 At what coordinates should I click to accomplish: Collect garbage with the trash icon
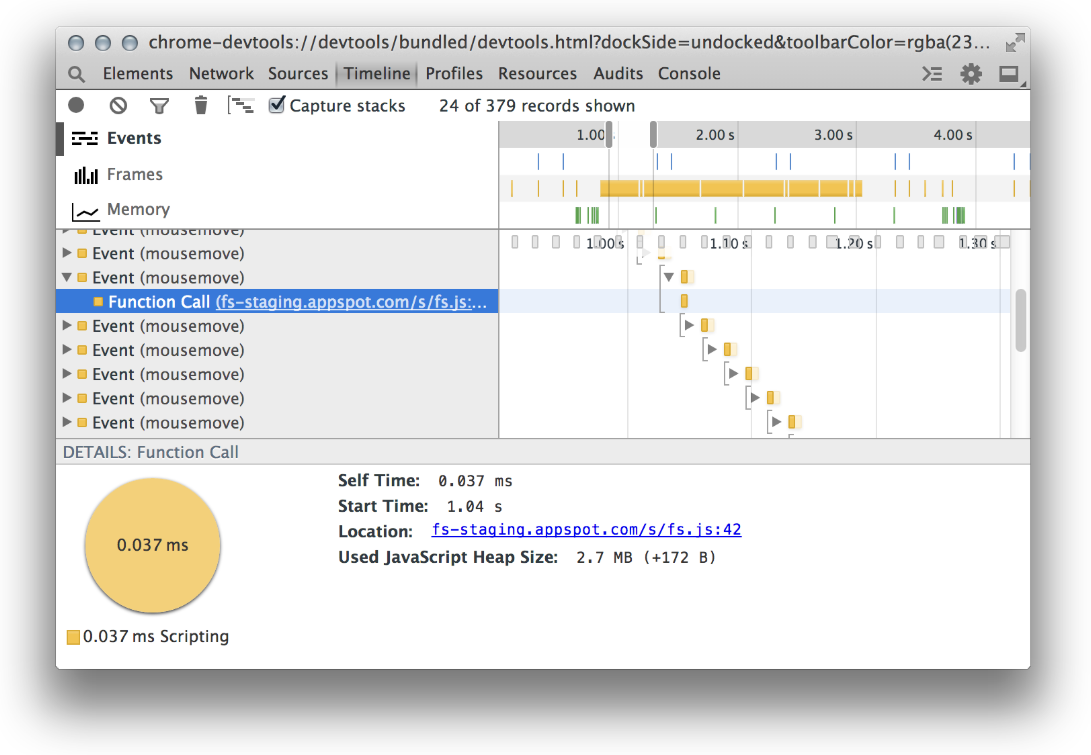[x=200, y=105]
